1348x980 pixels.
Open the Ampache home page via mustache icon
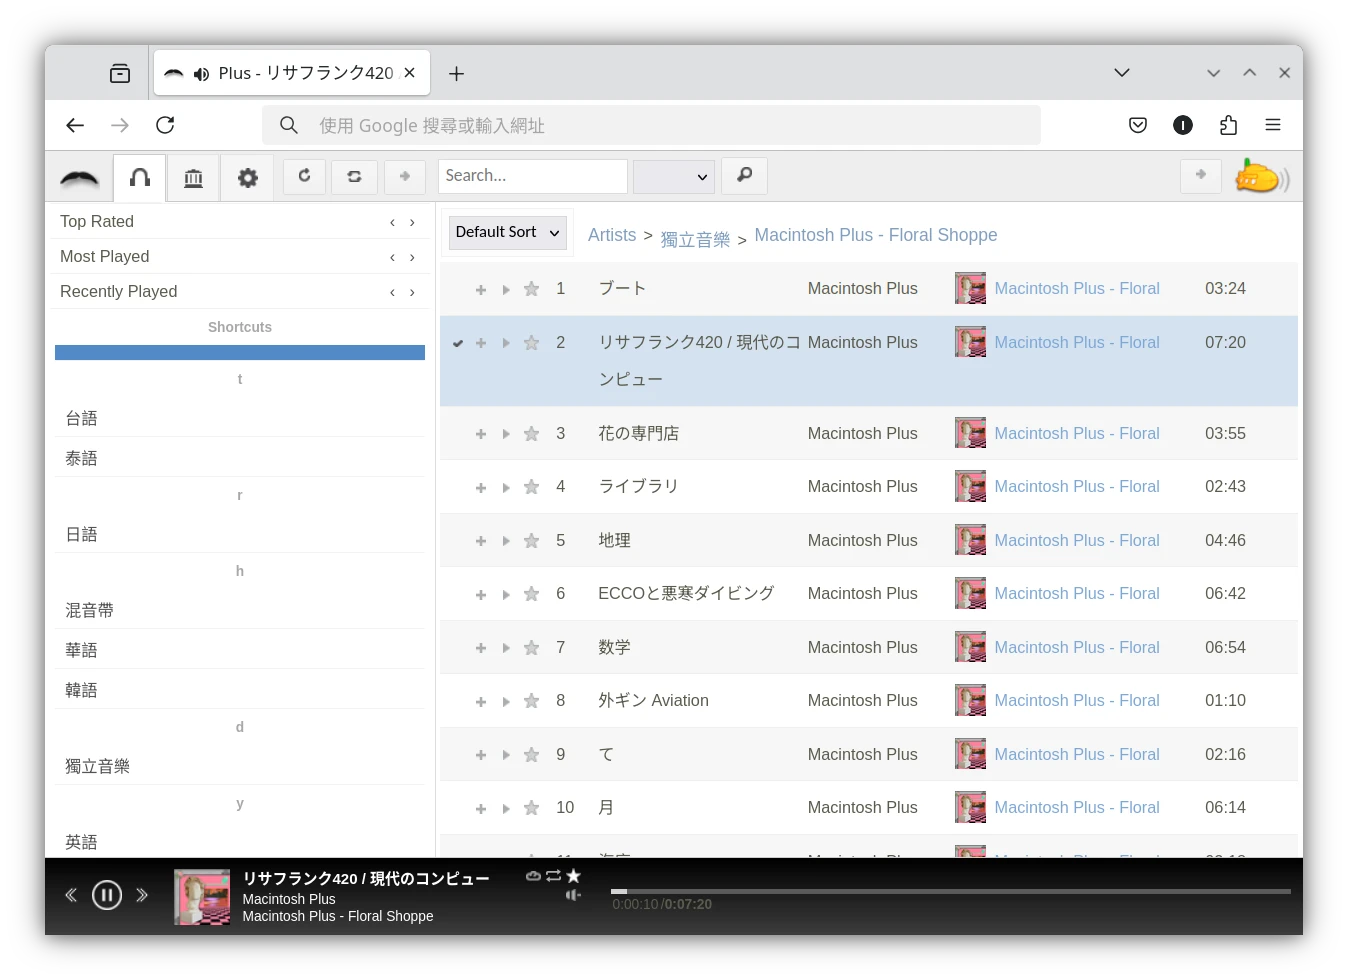point(79,176)
